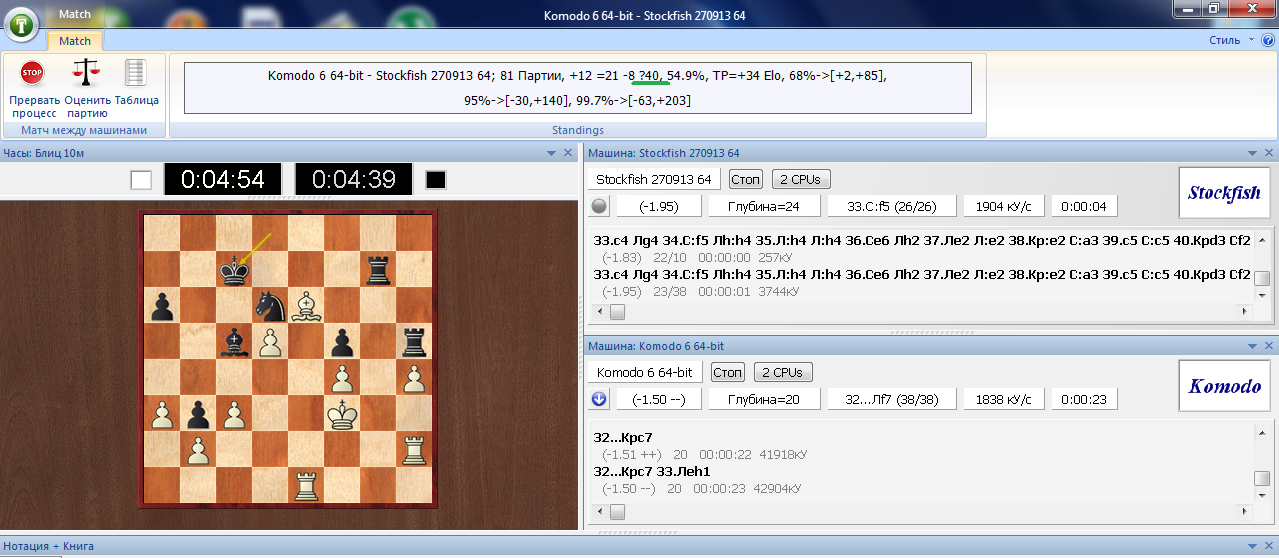
Task: Select the white pawn on h4
Action: click(416, 378)
